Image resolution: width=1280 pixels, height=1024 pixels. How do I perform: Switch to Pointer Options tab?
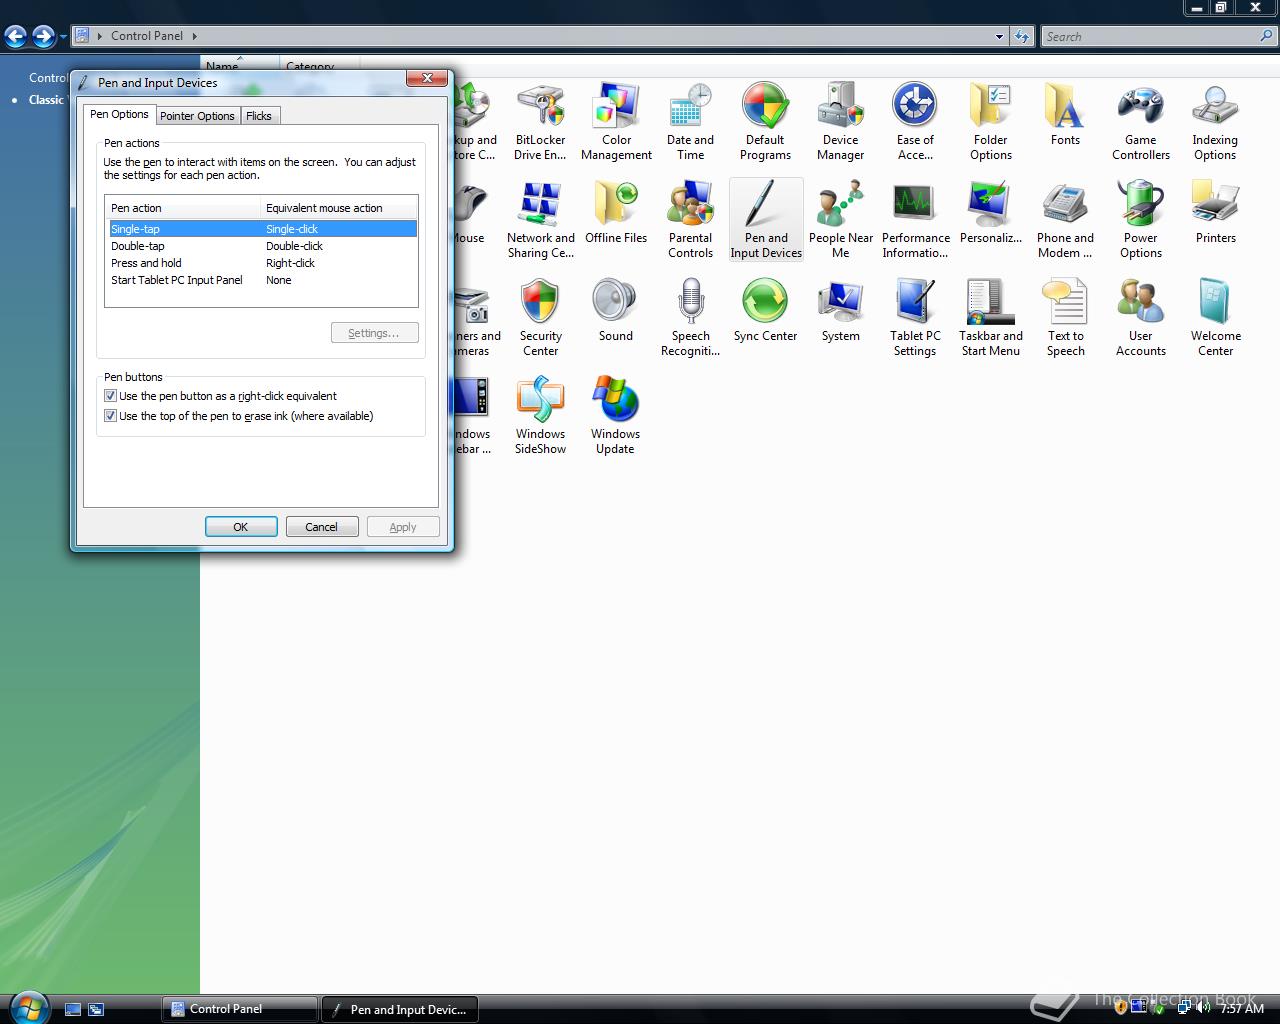pyautogui.click(x=197, y=116)
